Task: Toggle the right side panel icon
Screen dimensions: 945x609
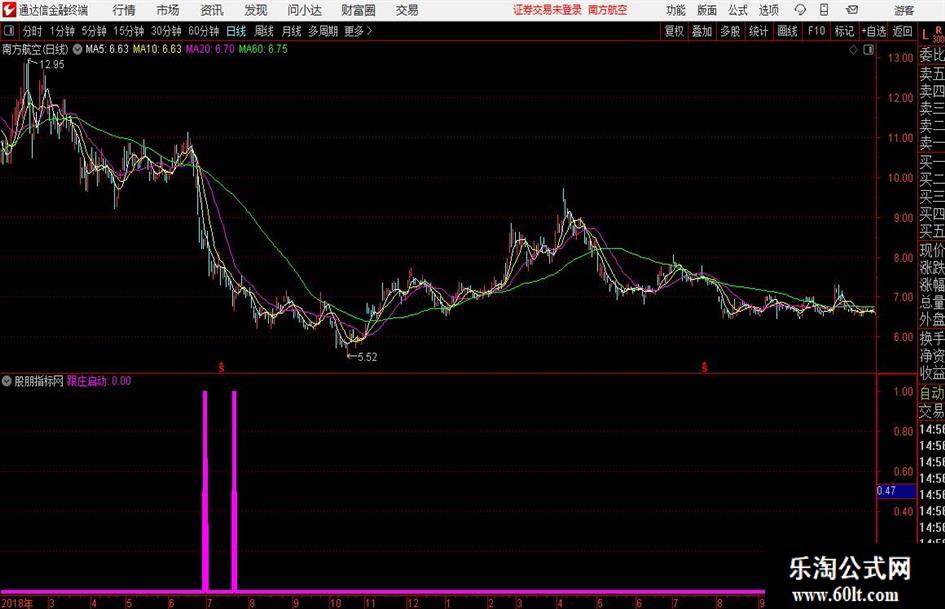Action: [868, 50]
